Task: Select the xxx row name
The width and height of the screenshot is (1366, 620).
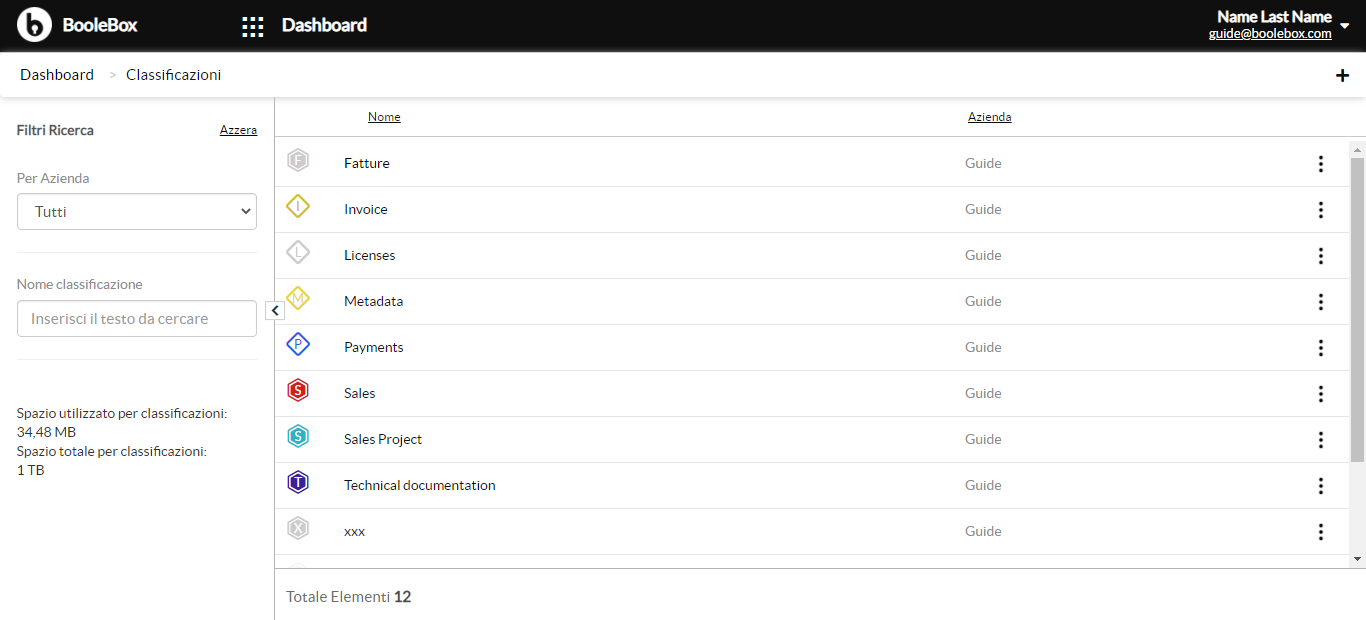Action: coord(355,531)
